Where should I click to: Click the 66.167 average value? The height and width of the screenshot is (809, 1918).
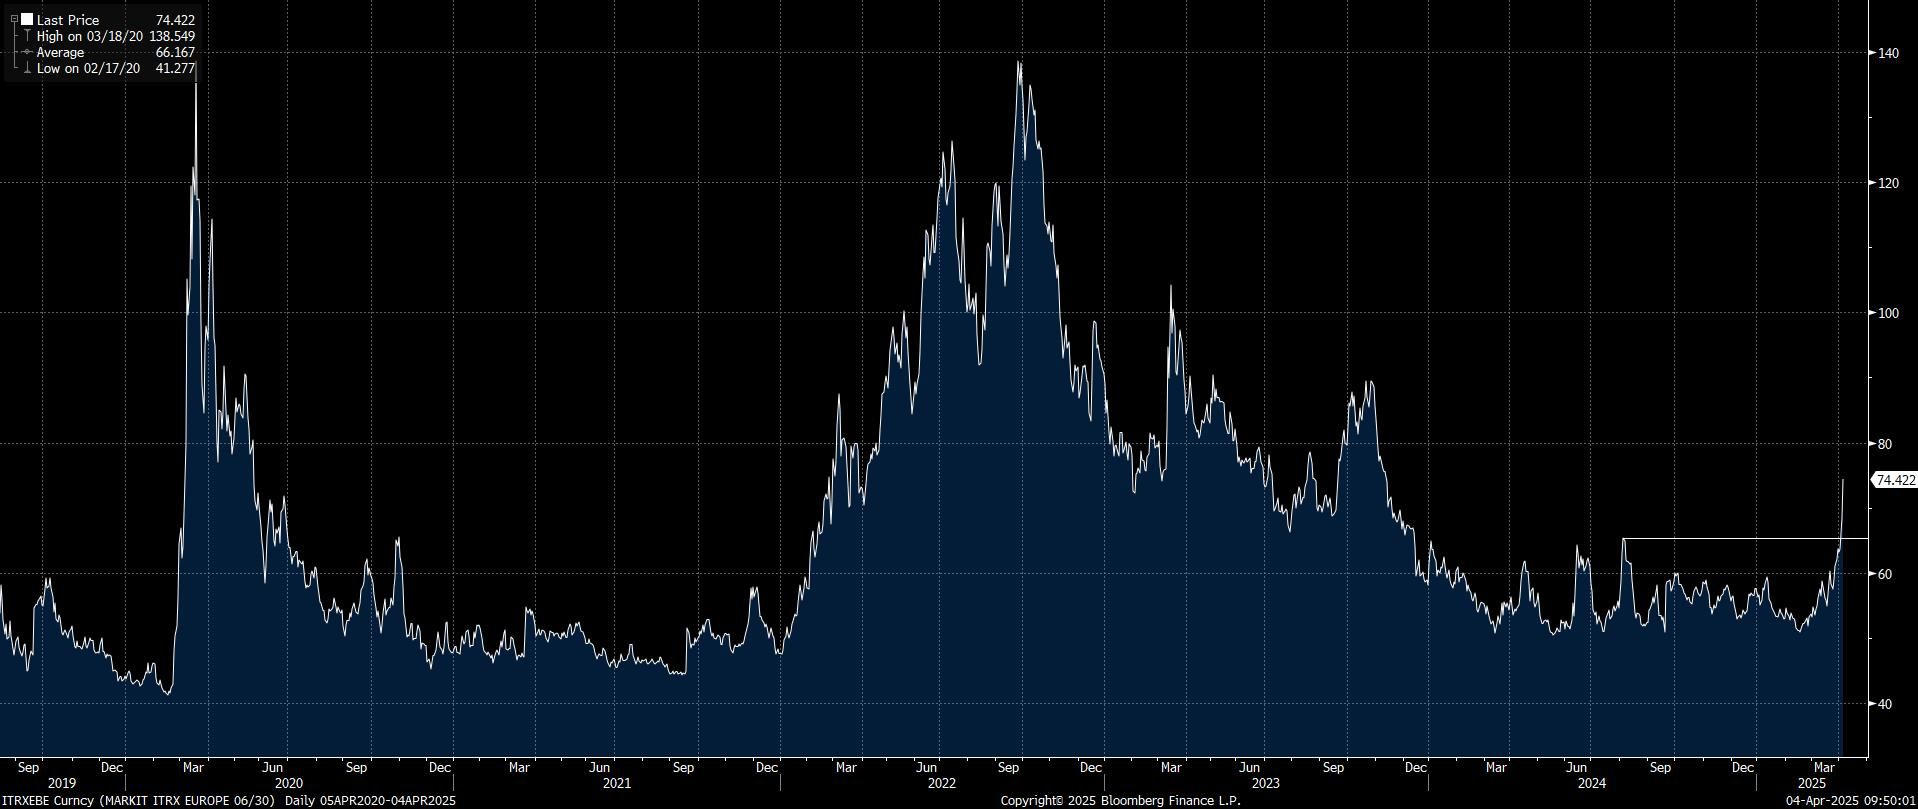(x=175, y=52)
